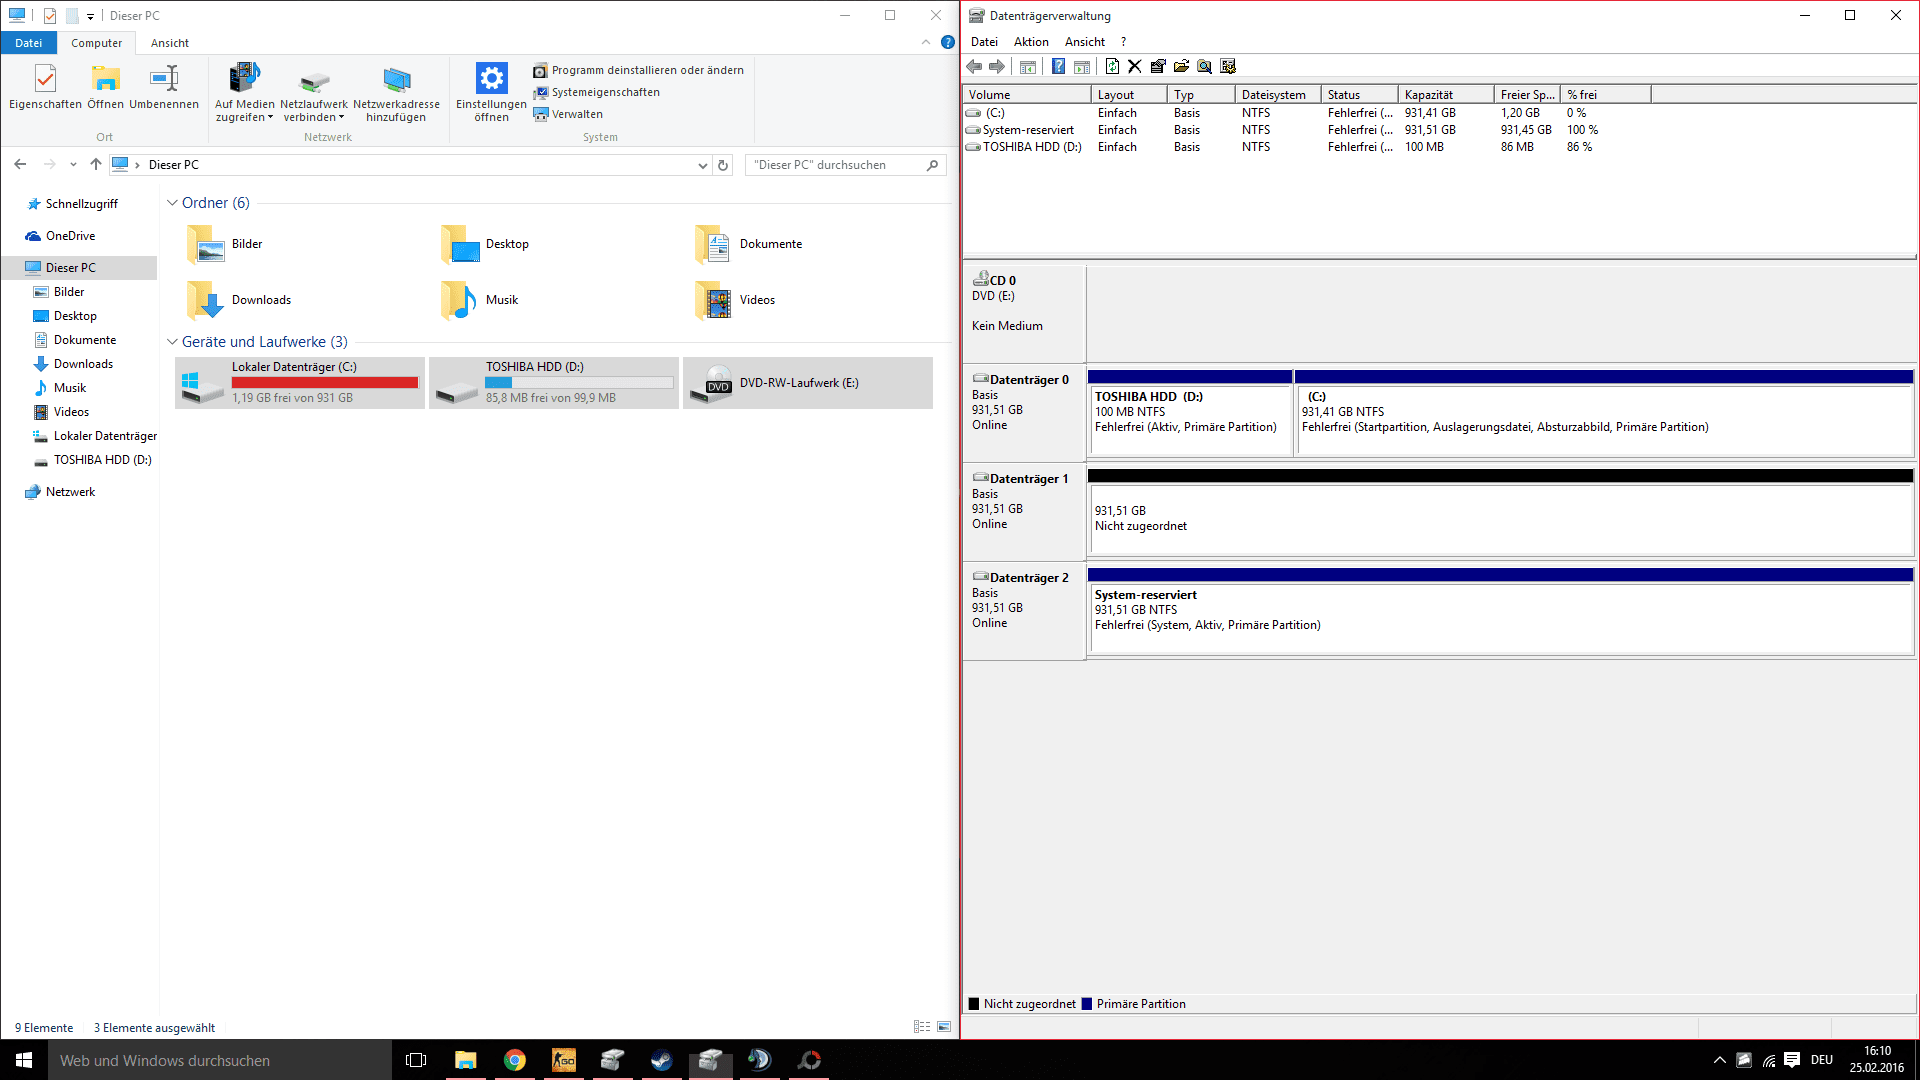
Task: Collapse the Explorer ribbon
Action: (x=925, y=42)
